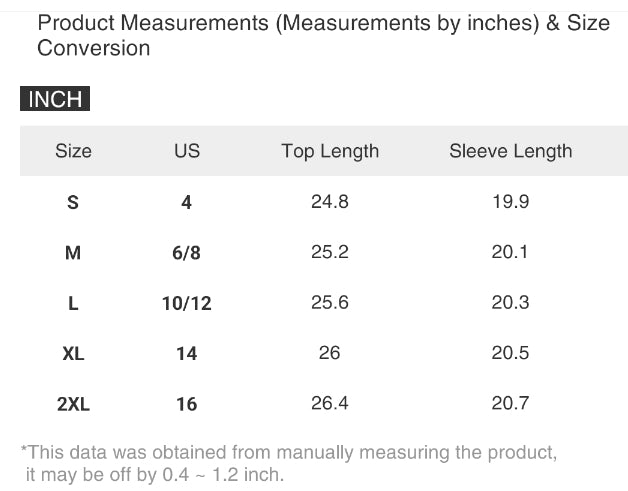The width and height of the screenshot is (628, 491).
Task: Click US size 10/12 cell
Action: (187, 303)
